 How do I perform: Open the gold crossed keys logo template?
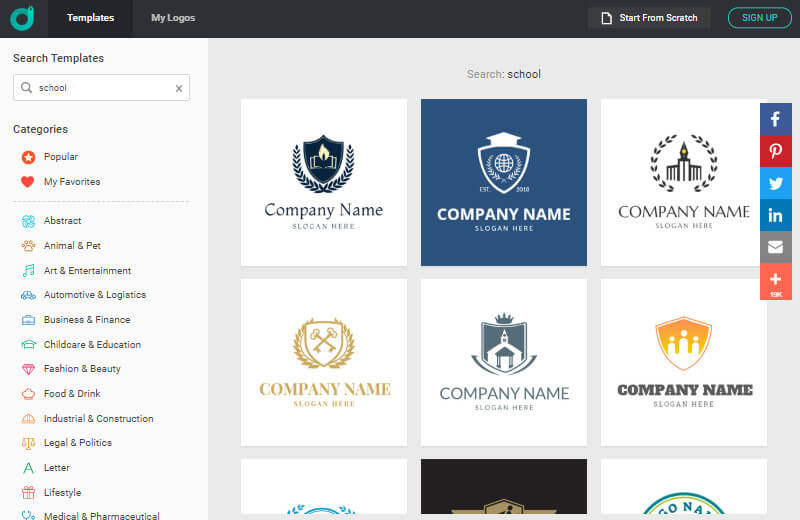tap(324, 362)
